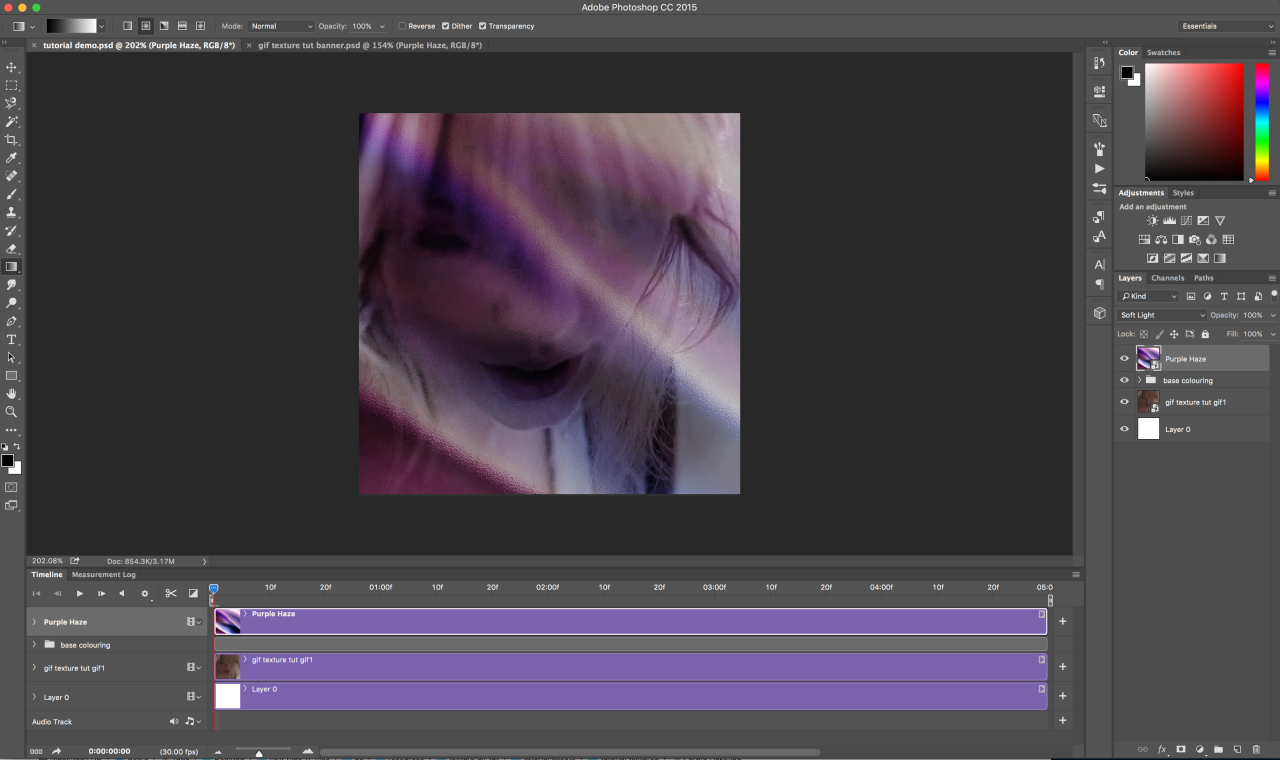Click the render video arrow button
This screenshot has width=1280, height=760.
pyautogui.click(x=57, y=751)
